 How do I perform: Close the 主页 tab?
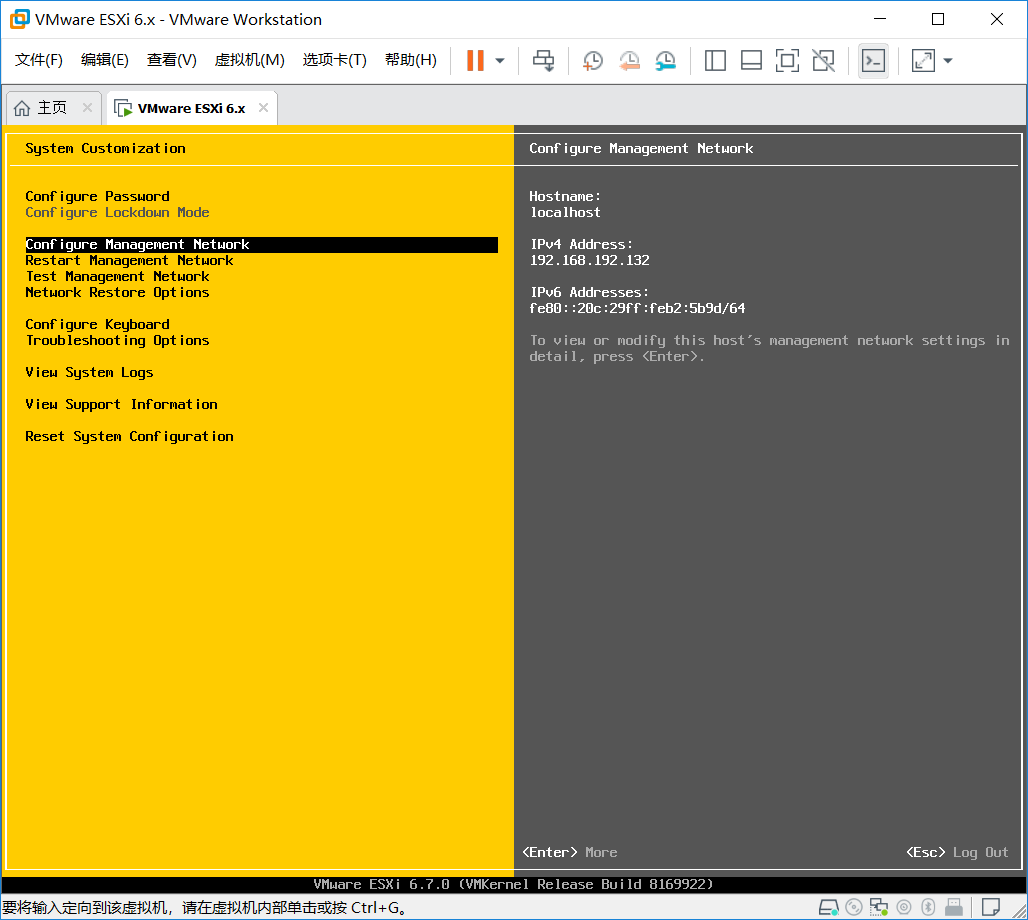87,108
